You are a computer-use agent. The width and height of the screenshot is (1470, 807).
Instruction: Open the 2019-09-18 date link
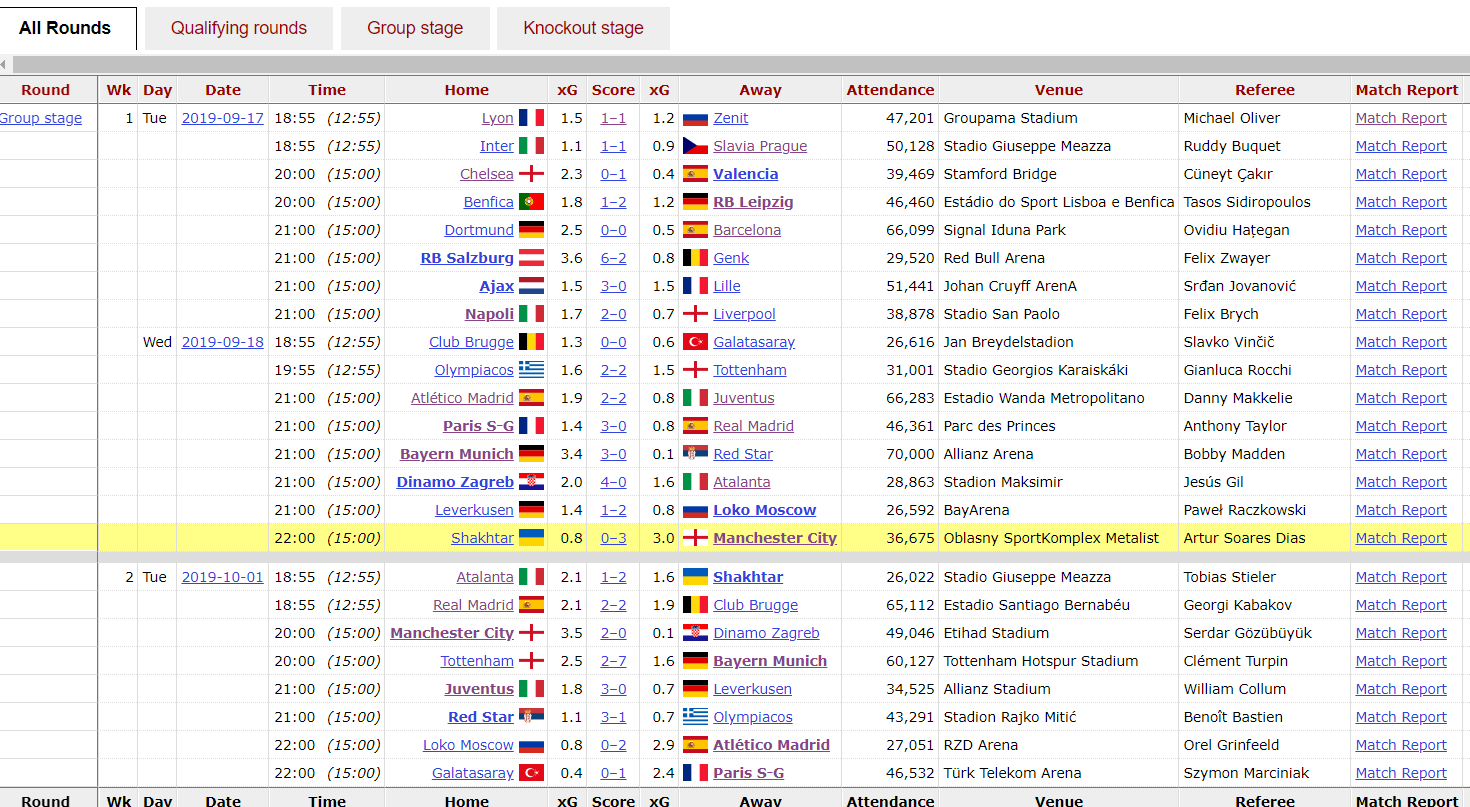[x=222, y=342]
